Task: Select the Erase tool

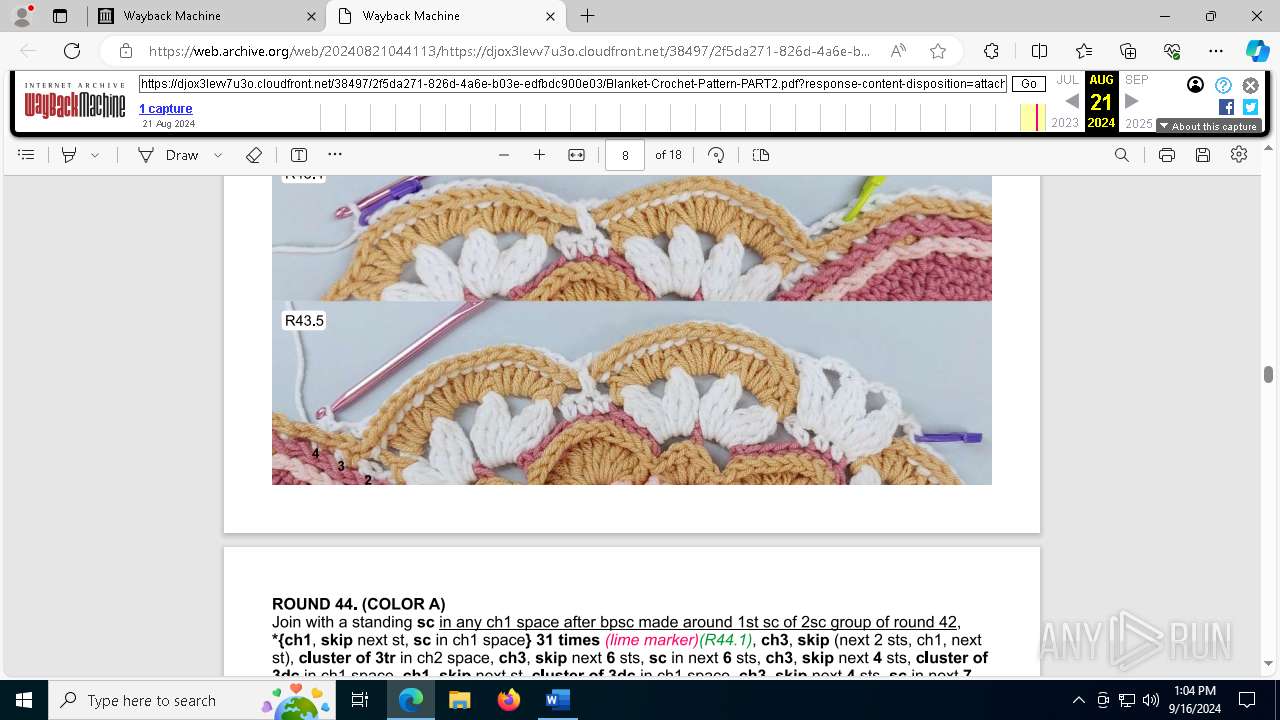Action: click(254, 155)
